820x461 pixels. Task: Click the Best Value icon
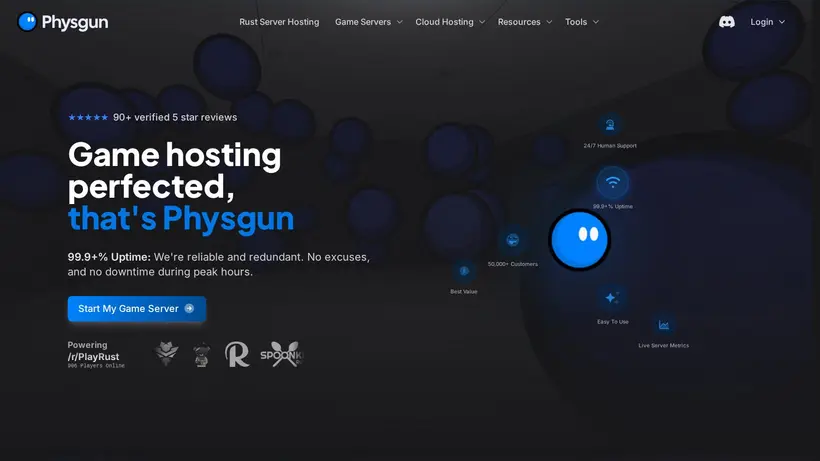(464, 271)
